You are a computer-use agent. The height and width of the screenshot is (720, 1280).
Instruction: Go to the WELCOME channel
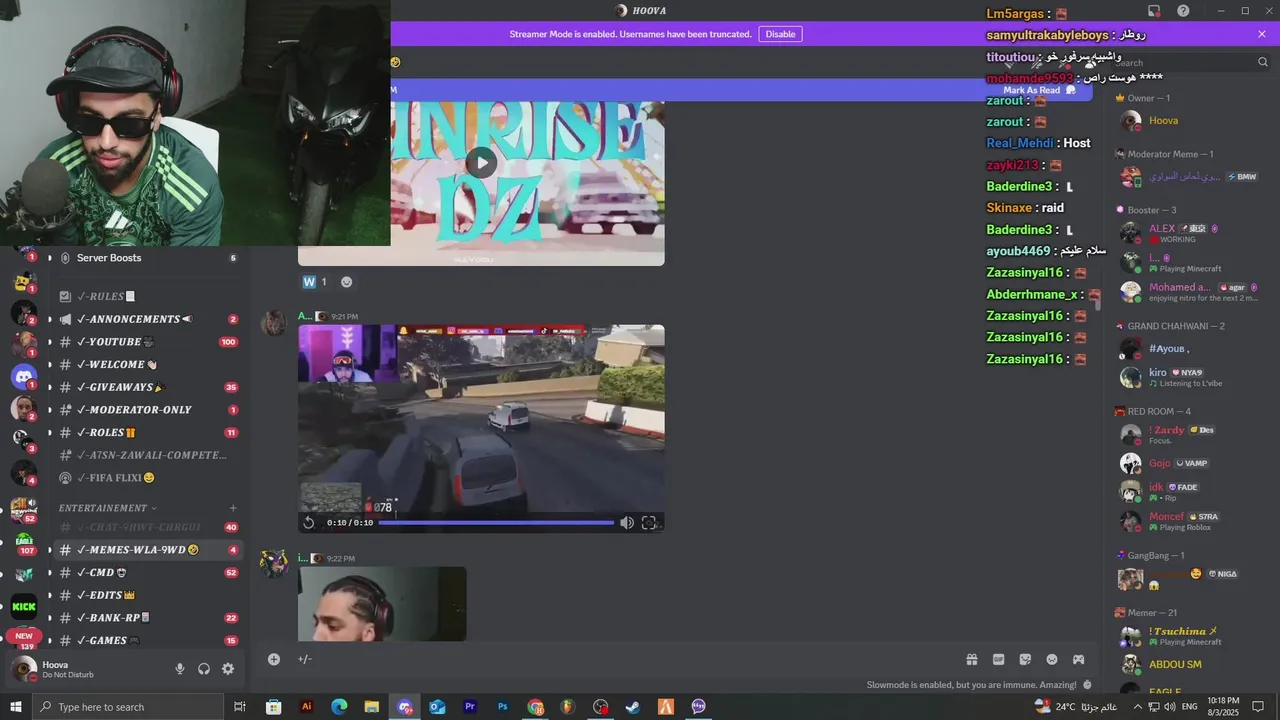pyautogui.click(x=147, y=364)
